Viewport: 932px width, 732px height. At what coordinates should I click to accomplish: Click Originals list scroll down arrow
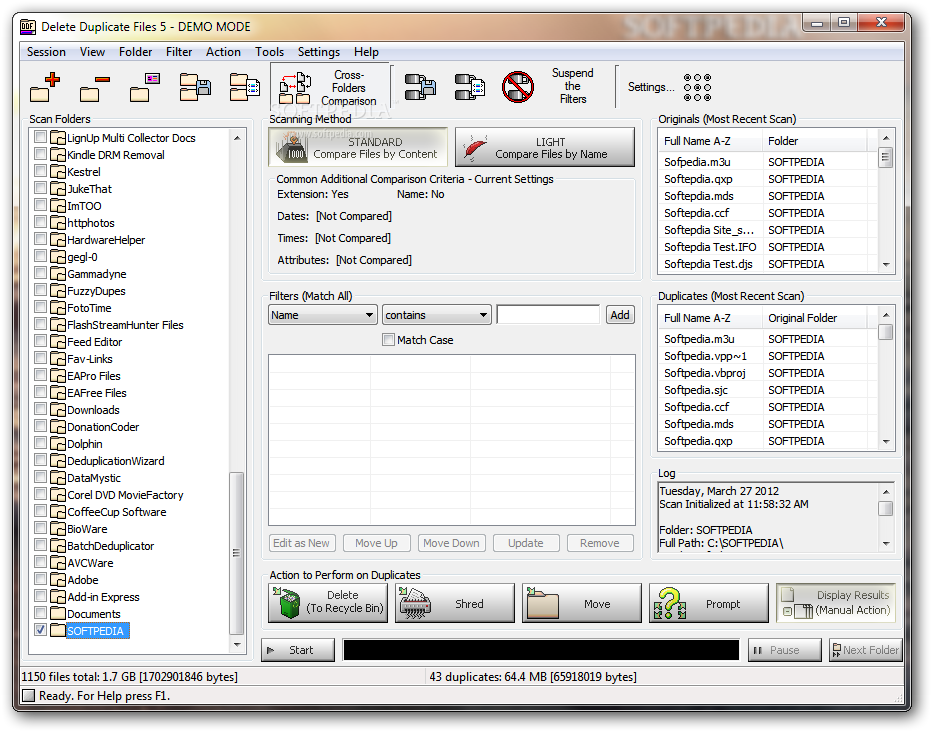[886, 265]
